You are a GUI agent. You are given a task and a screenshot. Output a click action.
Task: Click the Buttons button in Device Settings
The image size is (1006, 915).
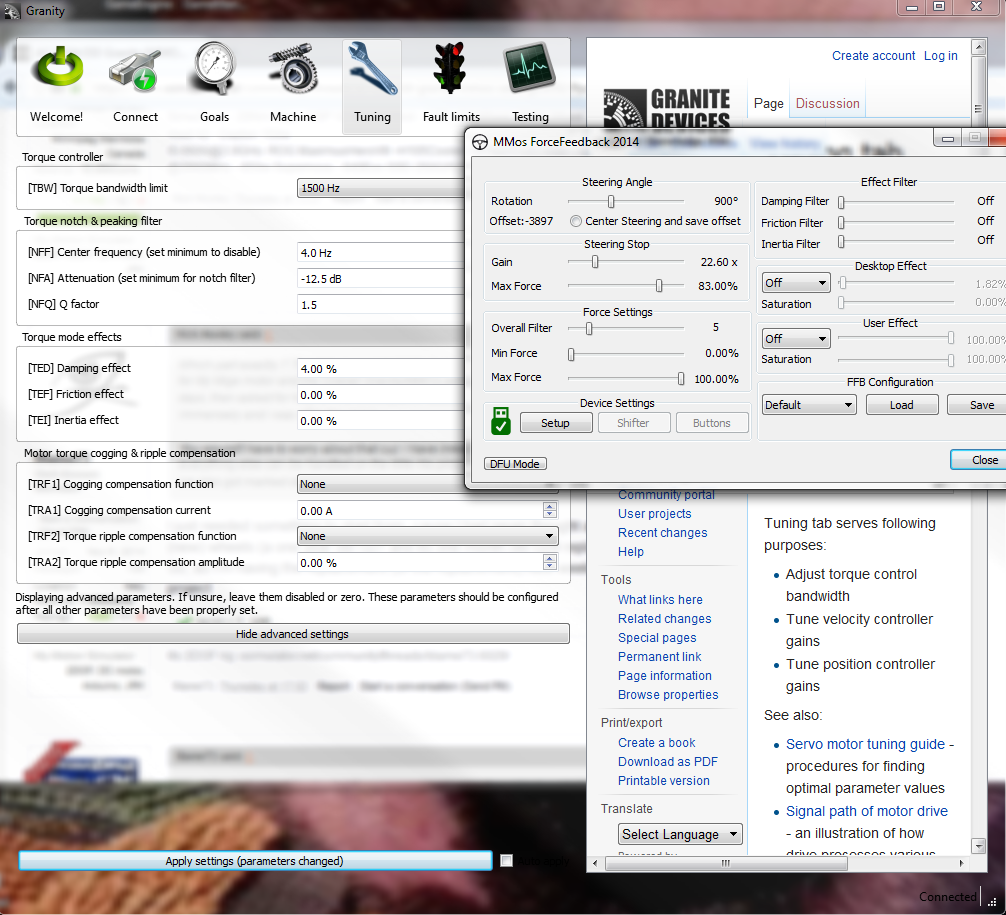(x=712, y=423)
